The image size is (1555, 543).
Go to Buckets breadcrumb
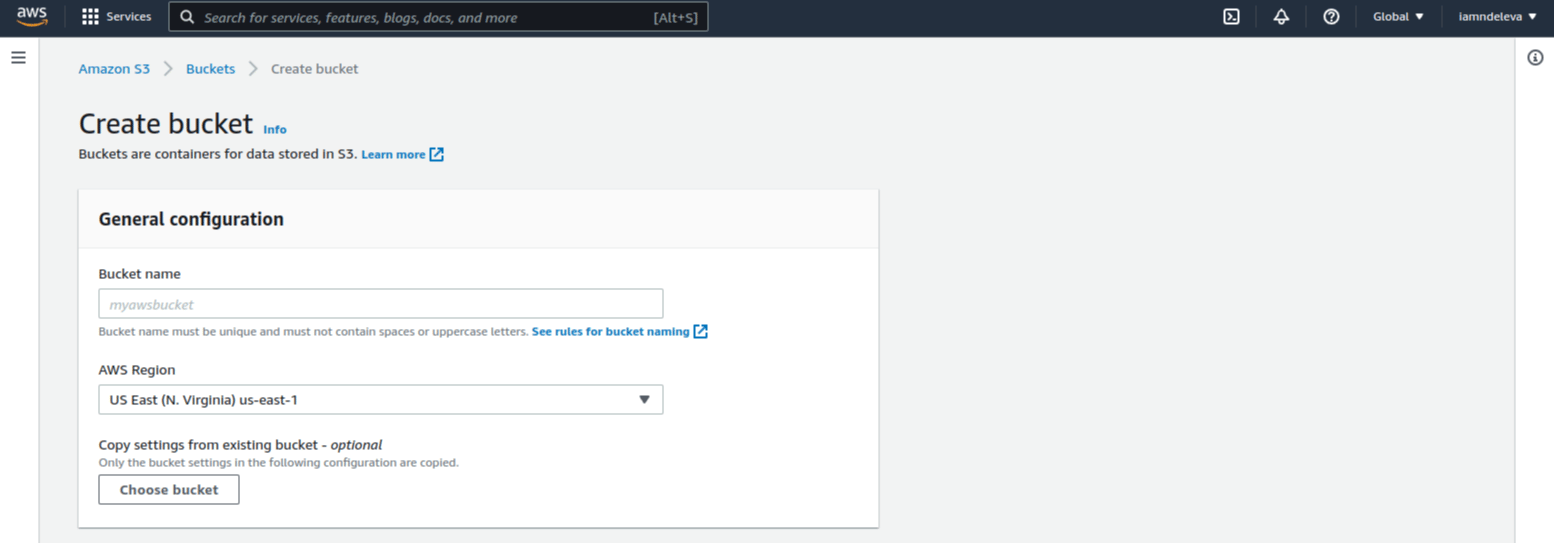210,69
